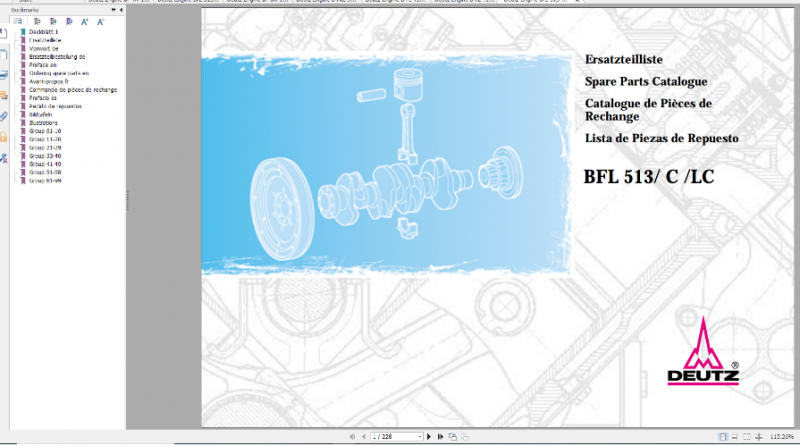Screen dimensions: 800x446
Task: Go to the first page
Action: click(352, 437)
